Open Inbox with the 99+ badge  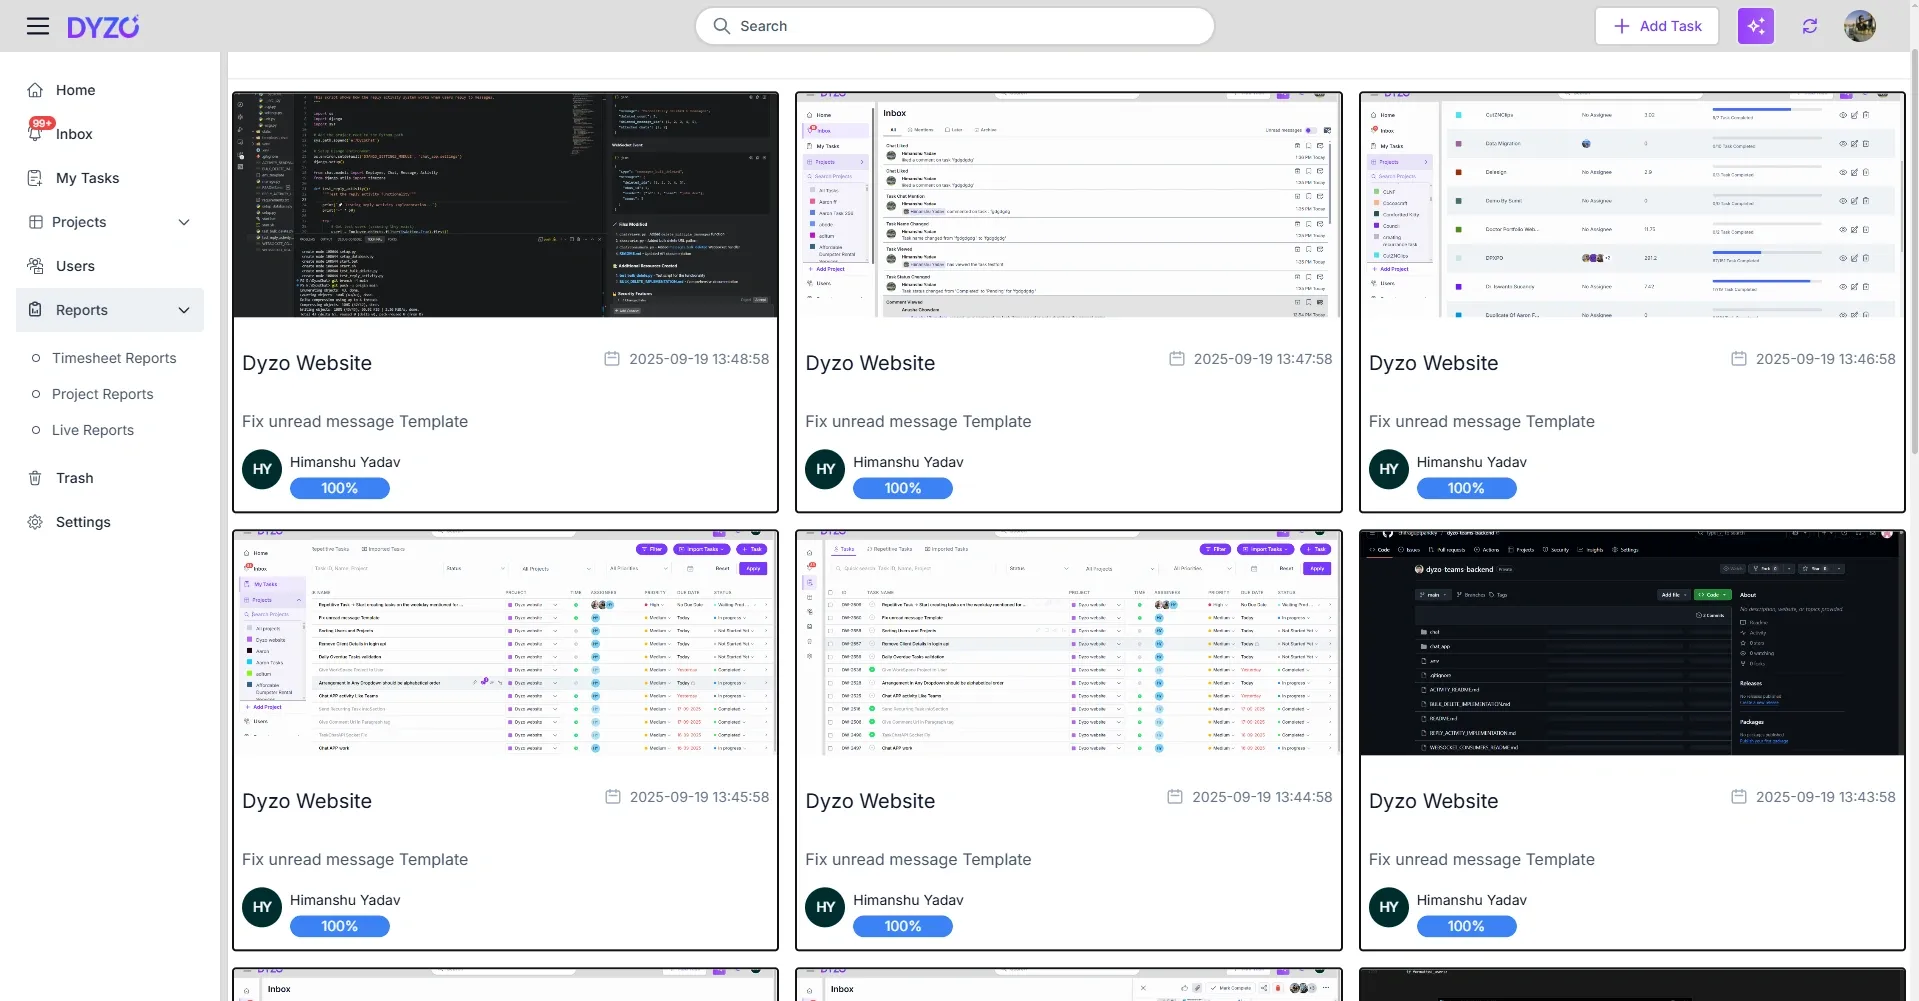point(36,134)
